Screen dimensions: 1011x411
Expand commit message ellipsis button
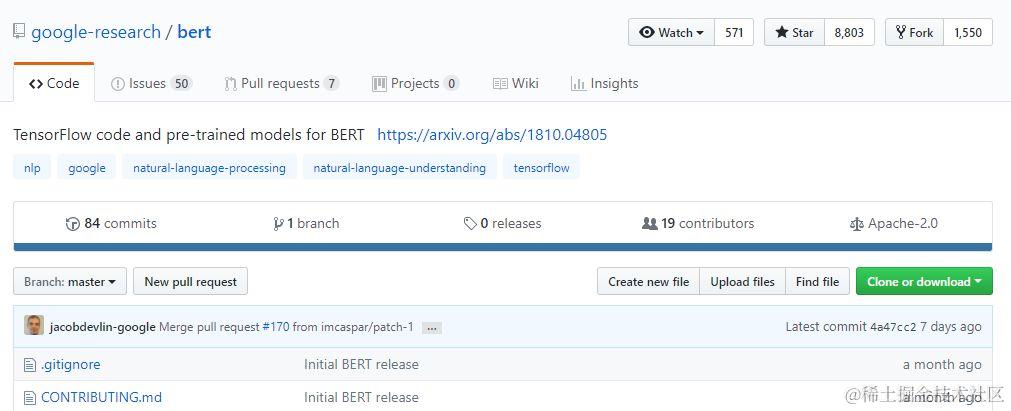[x=432, y=328]
